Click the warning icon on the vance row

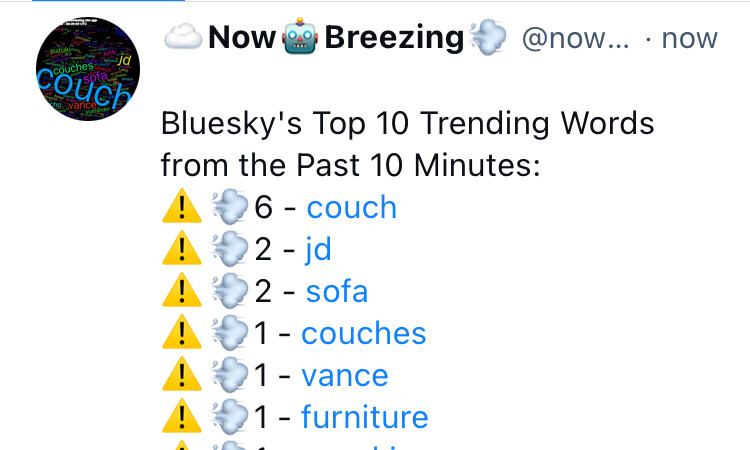pyautogui.click(x=182, y=374)
